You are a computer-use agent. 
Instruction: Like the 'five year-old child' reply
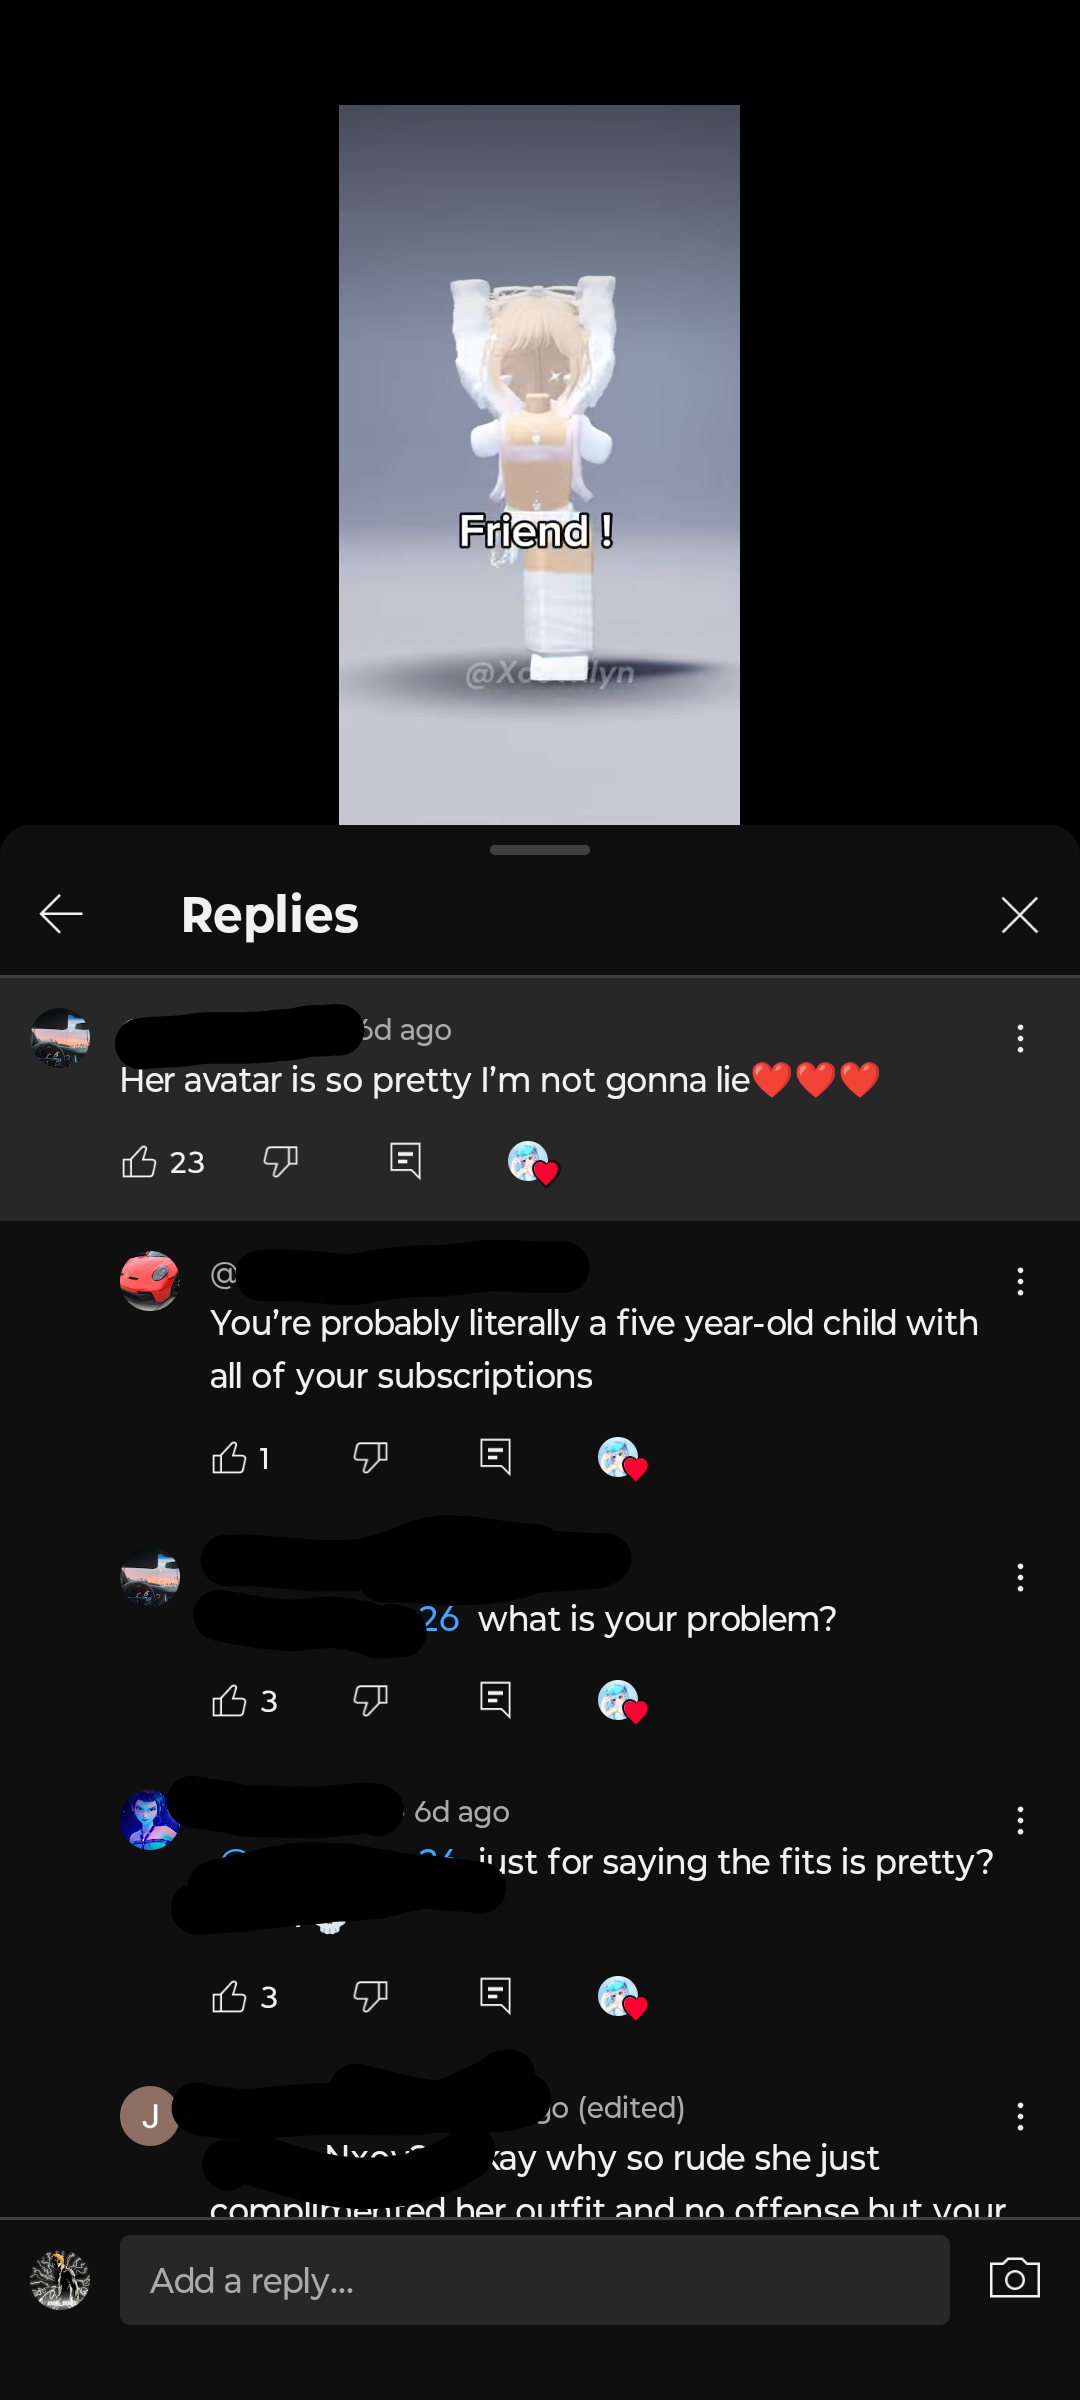[229, 1458]
